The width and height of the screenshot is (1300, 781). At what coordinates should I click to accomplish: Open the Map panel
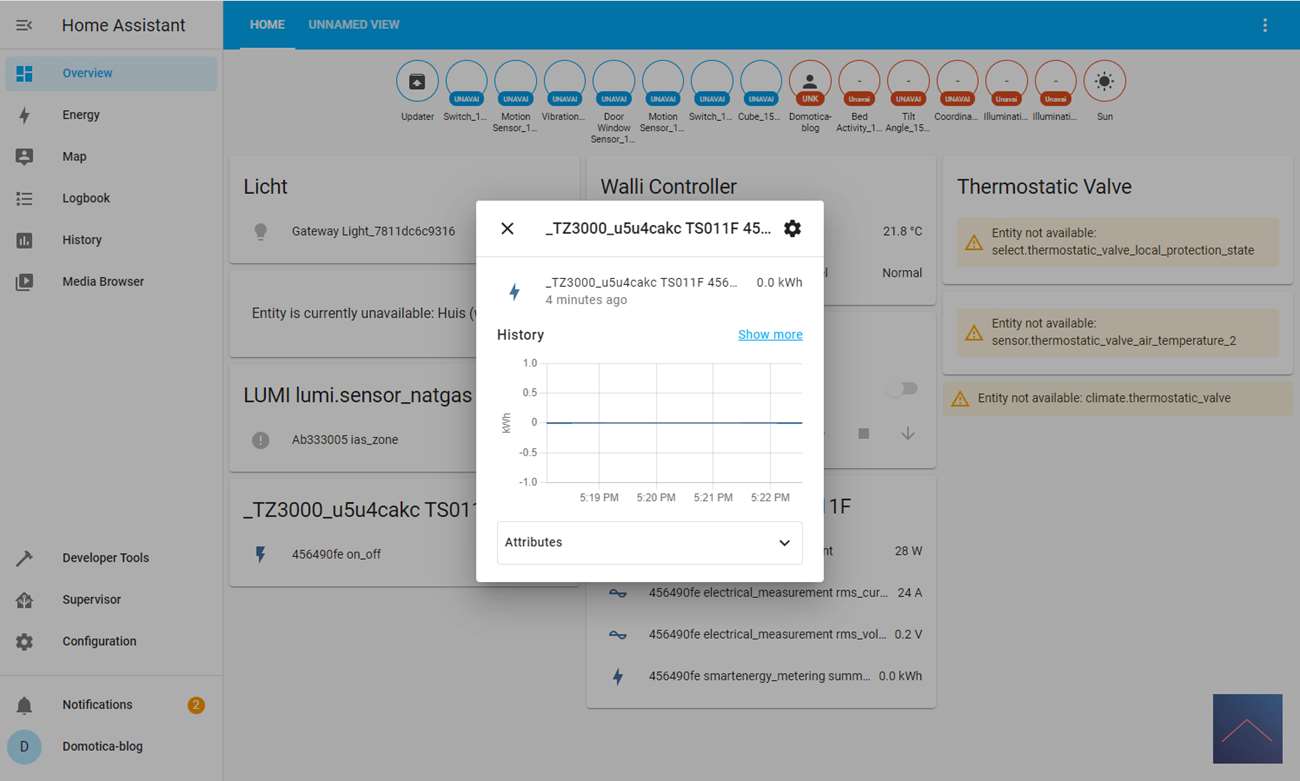pyautogui.click(x=74, y=157)
